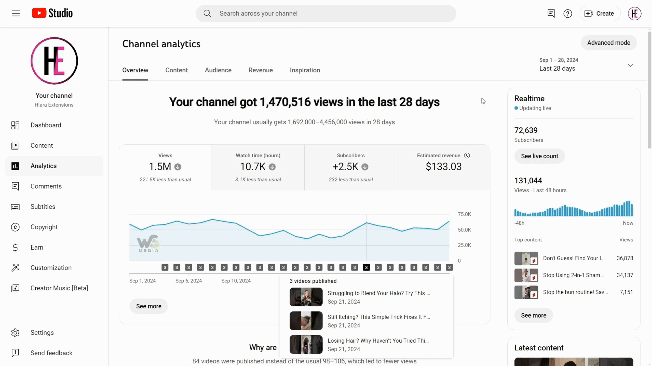
Task: Open Subtitles from the sidebar
Action: 54,207
